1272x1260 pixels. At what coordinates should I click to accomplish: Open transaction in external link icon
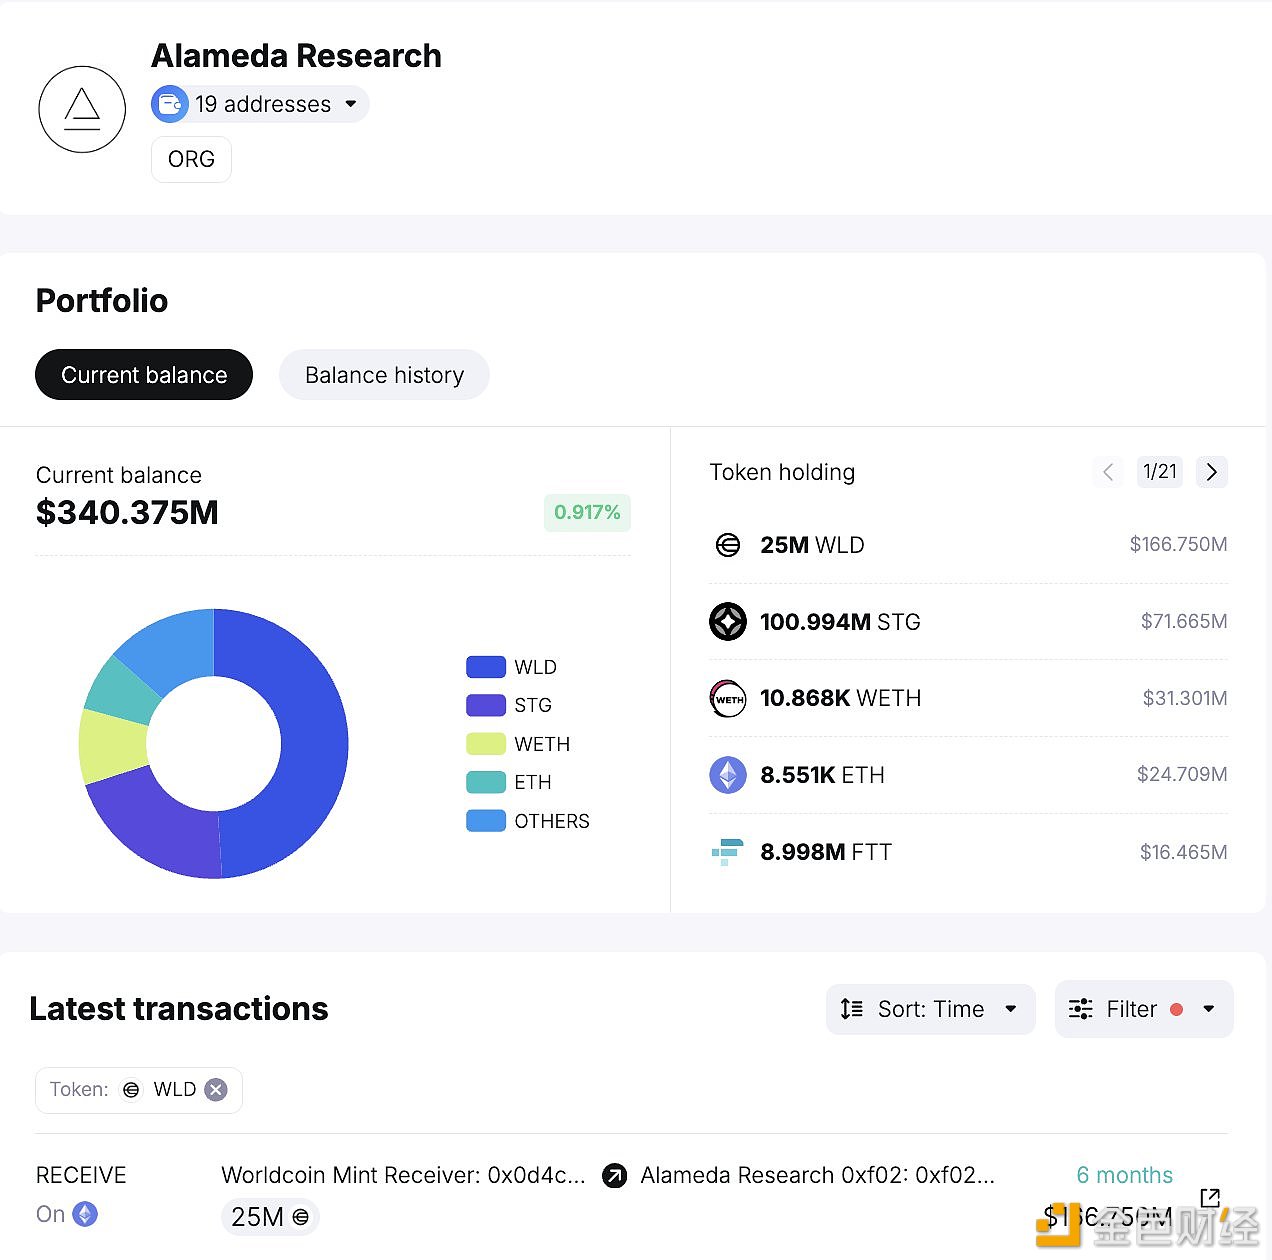[x=1210, y=1197]
